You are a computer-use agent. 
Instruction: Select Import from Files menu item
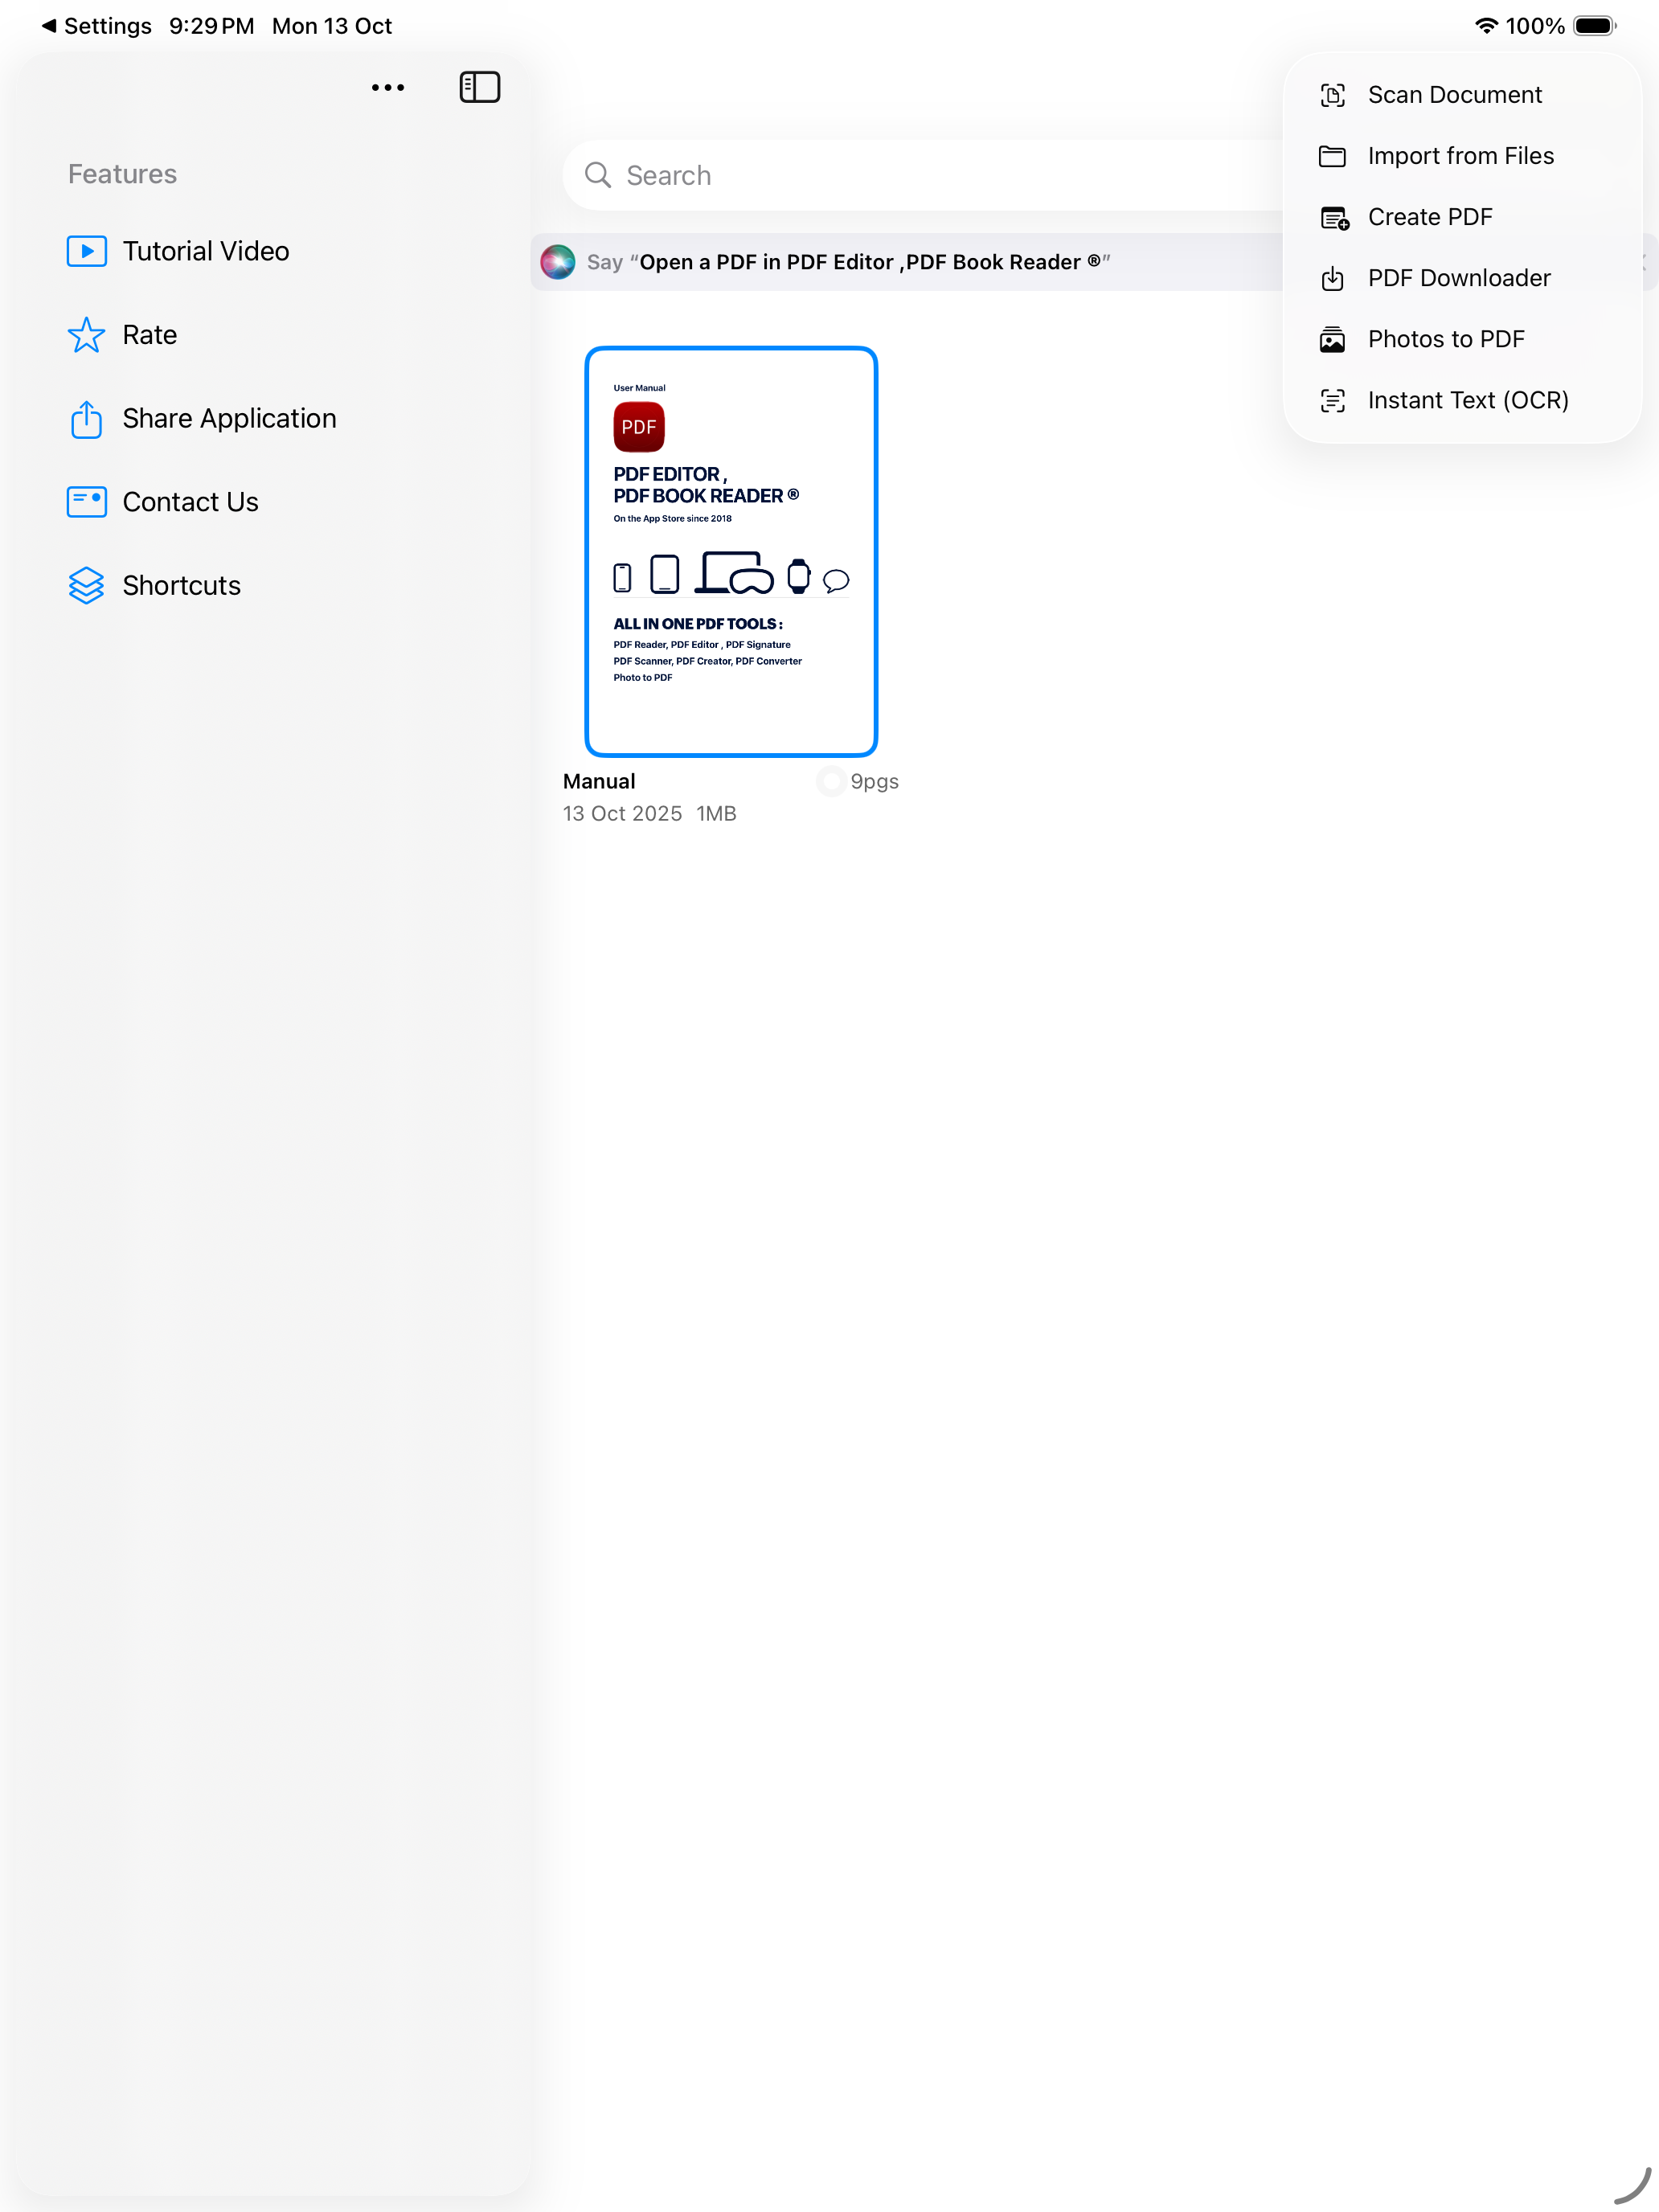coord(1460,156)
